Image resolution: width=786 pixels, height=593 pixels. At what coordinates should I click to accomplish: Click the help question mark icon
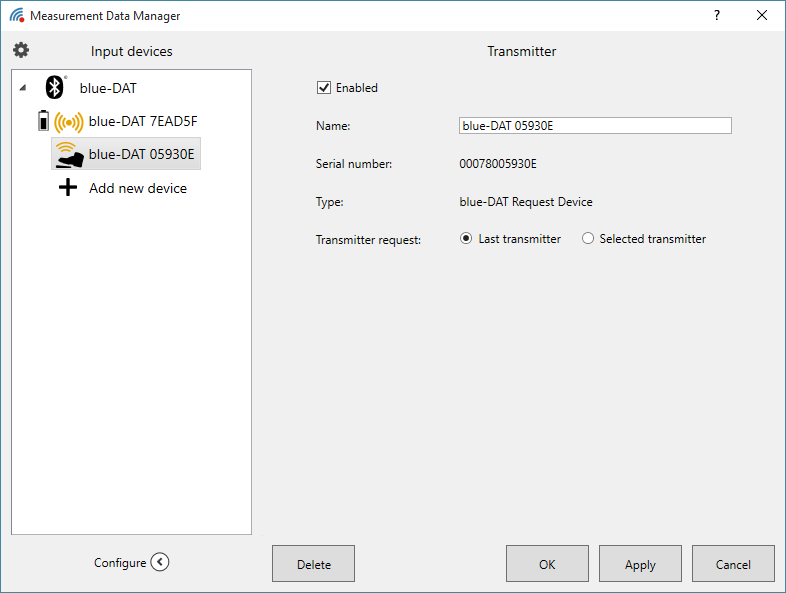(x=716, y=16)
